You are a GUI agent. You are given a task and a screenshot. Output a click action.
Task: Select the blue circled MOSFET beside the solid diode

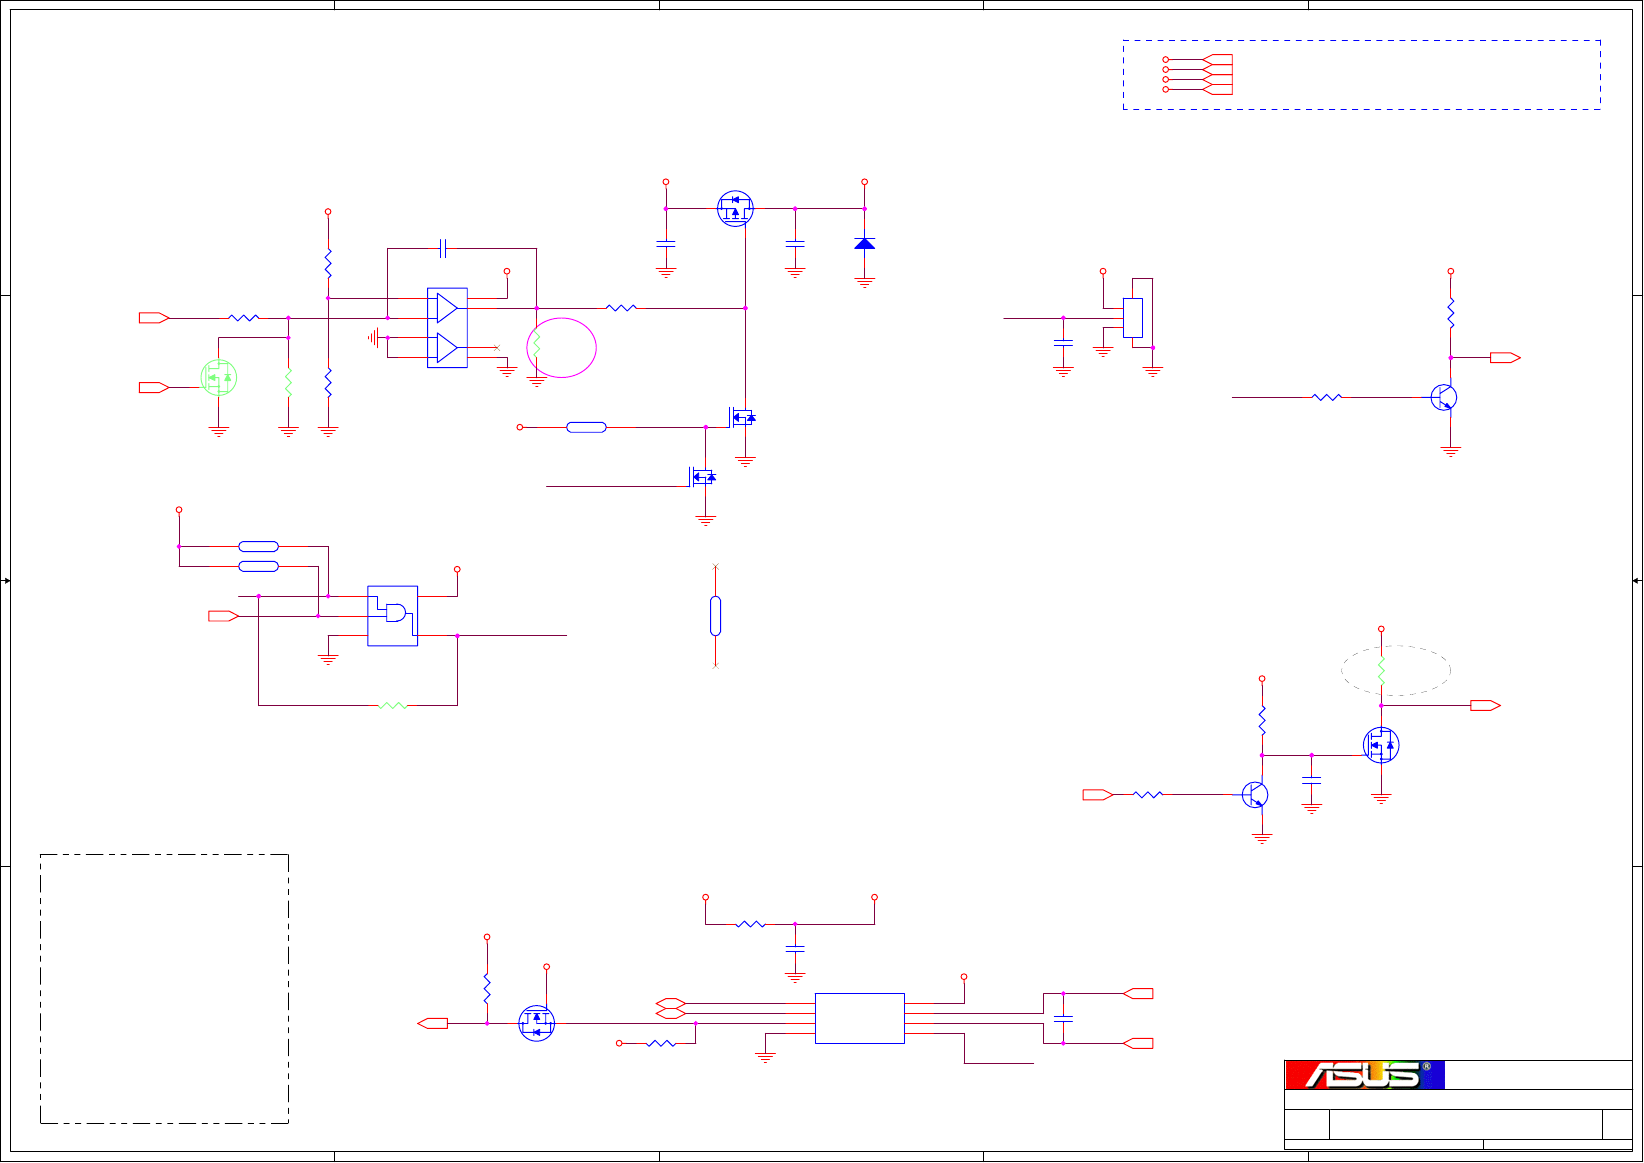coord(735,209)
